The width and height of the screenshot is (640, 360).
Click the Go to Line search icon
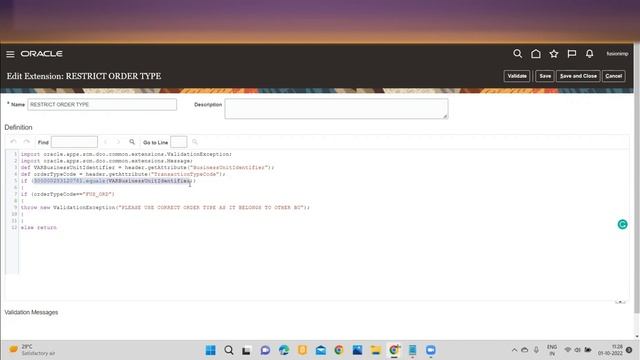195,142
